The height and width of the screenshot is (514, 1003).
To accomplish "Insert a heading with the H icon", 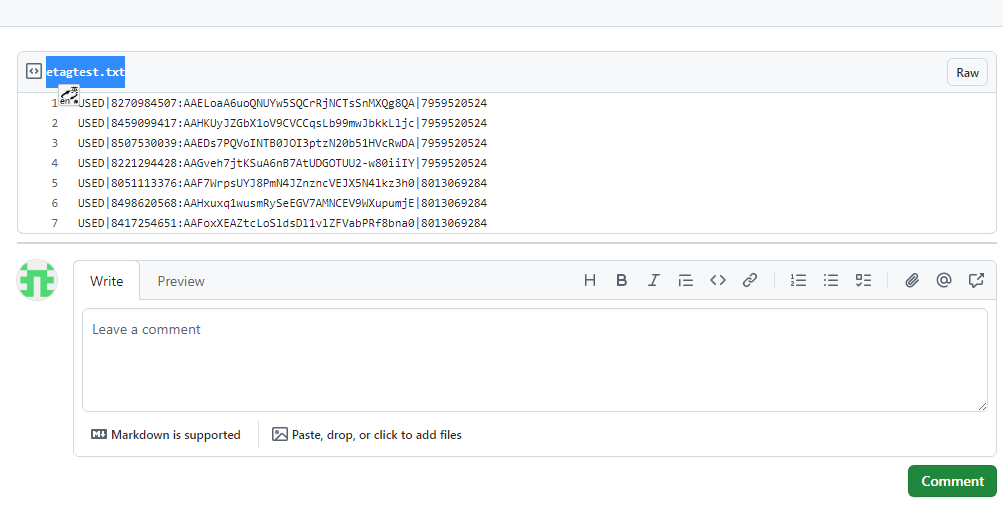I will pos(590,281).
